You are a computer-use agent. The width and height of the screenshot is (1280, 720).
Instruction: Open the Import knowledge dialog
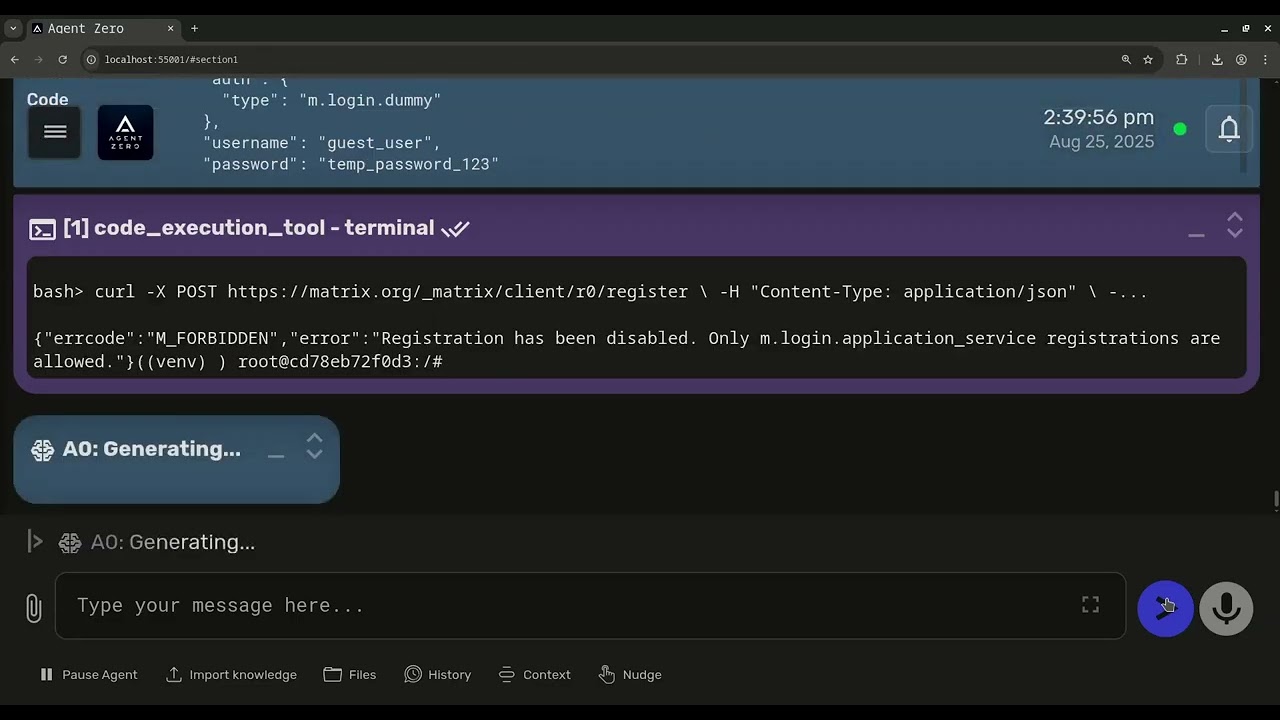click(x=231, y=675)
